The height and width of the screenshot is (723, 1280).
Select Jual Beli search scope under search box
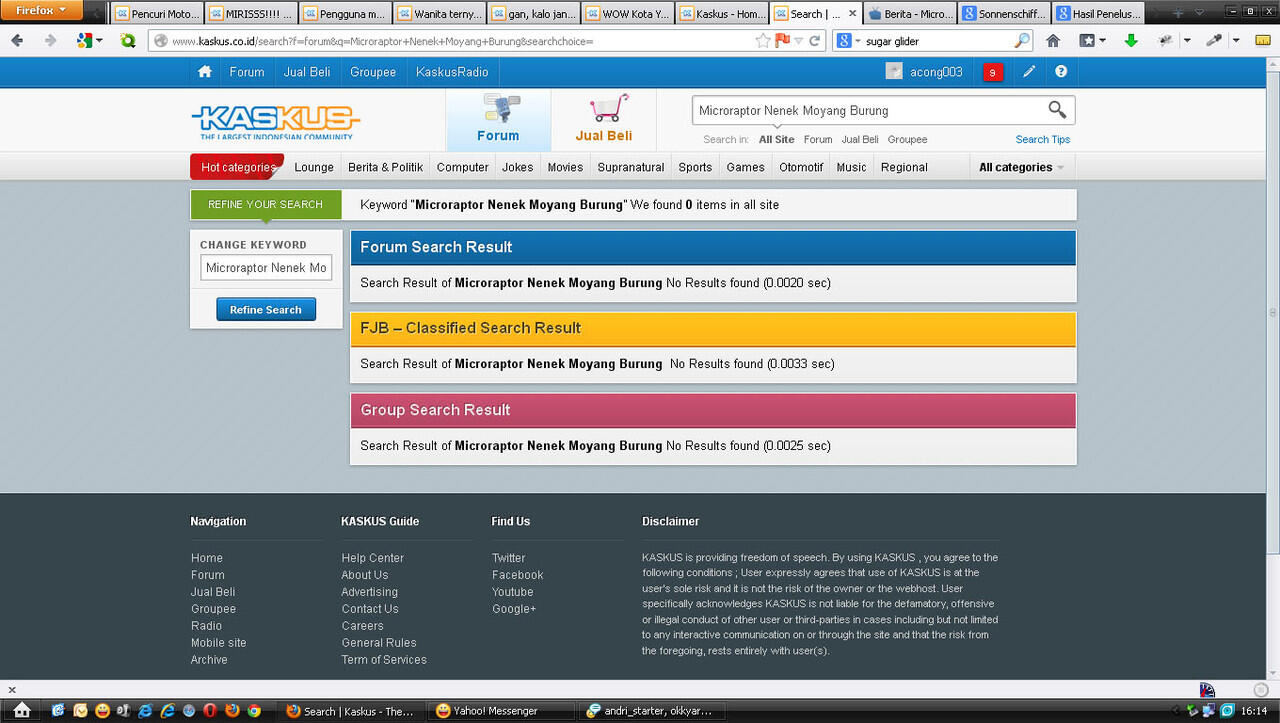[x=860, y=140]
